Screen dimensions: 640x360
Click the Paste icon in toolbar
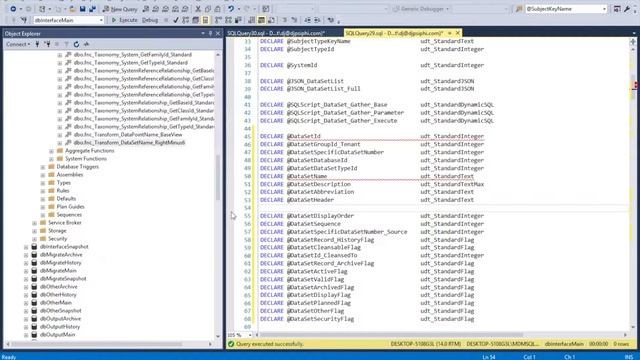(218, 9)
